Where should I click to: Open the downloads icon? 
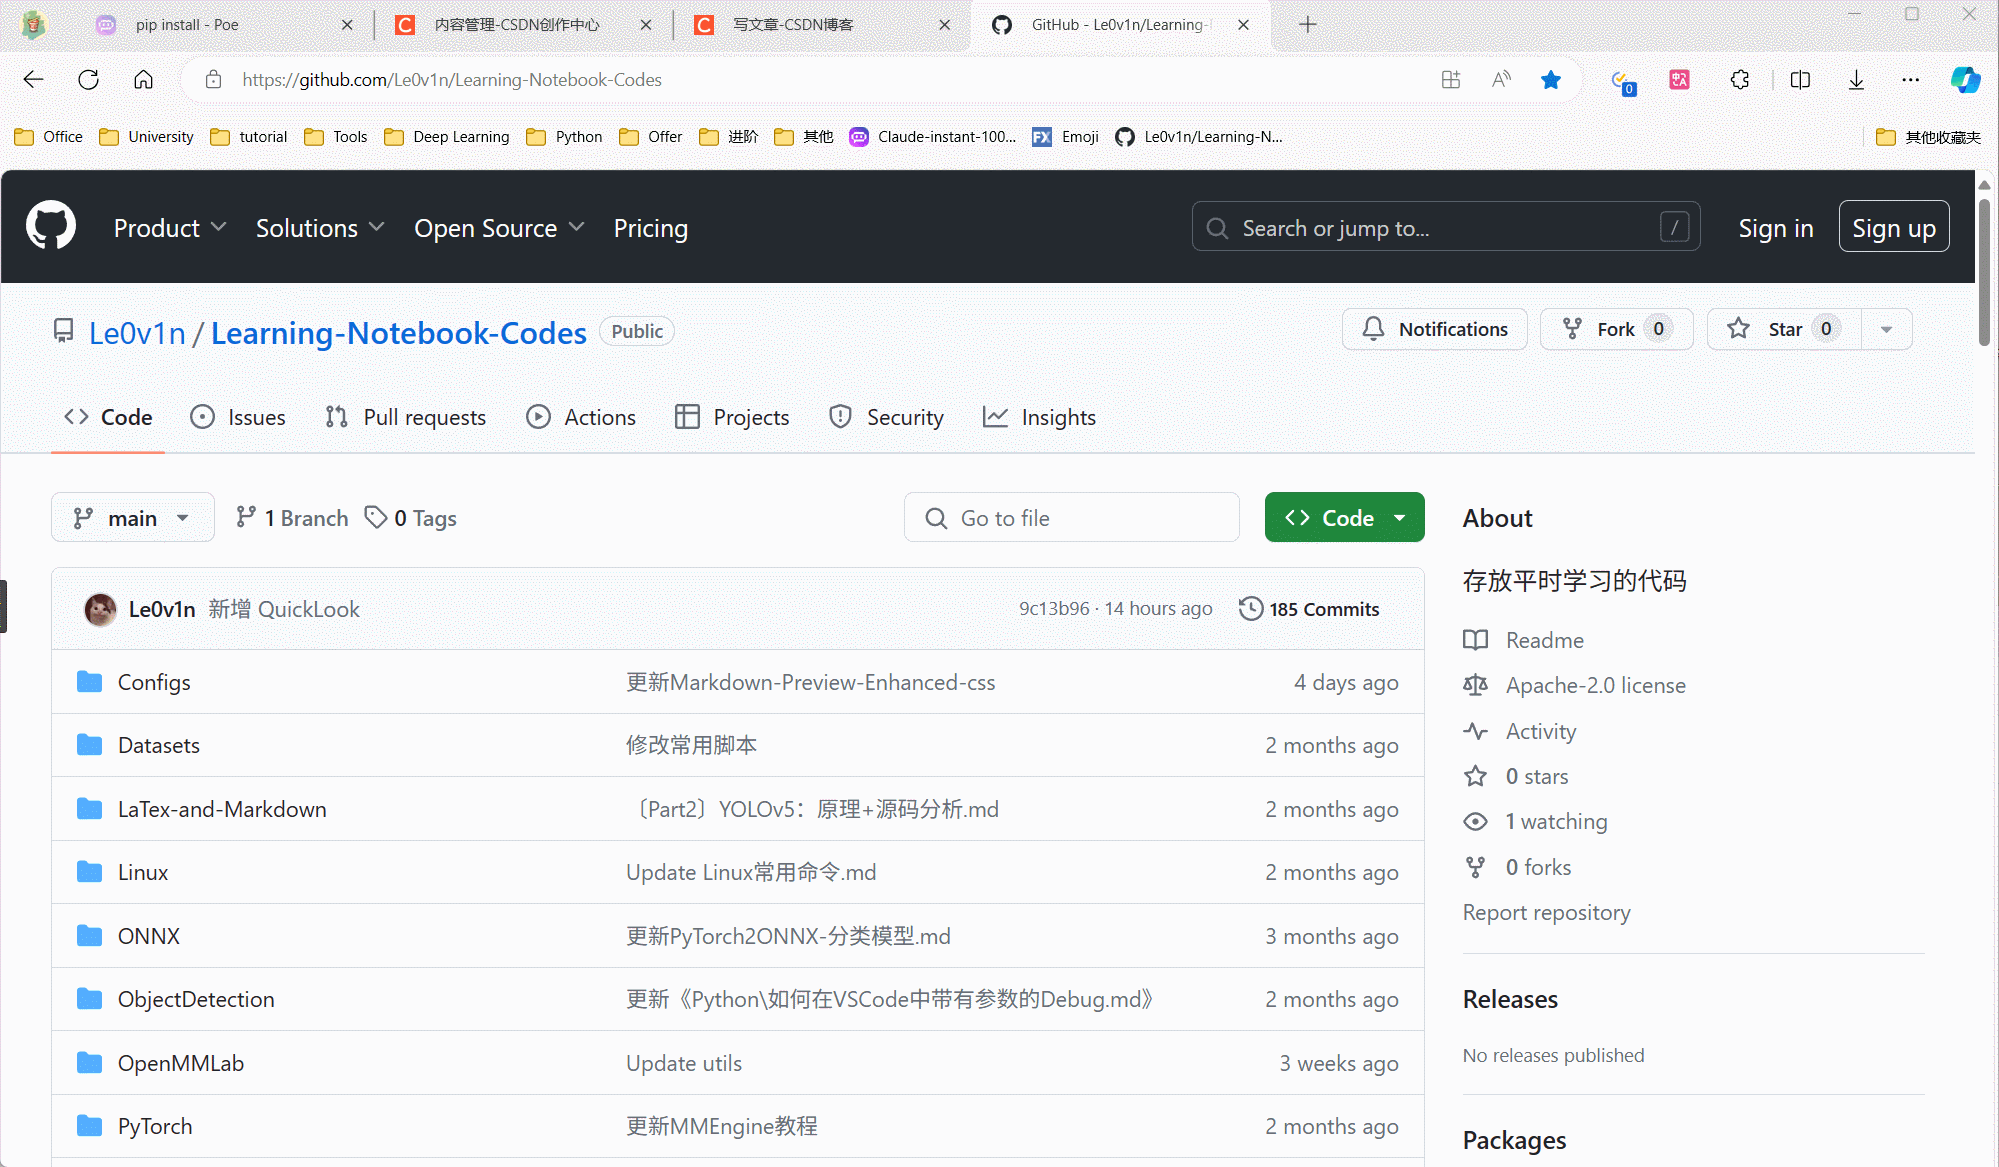[x=1856, y=80]
